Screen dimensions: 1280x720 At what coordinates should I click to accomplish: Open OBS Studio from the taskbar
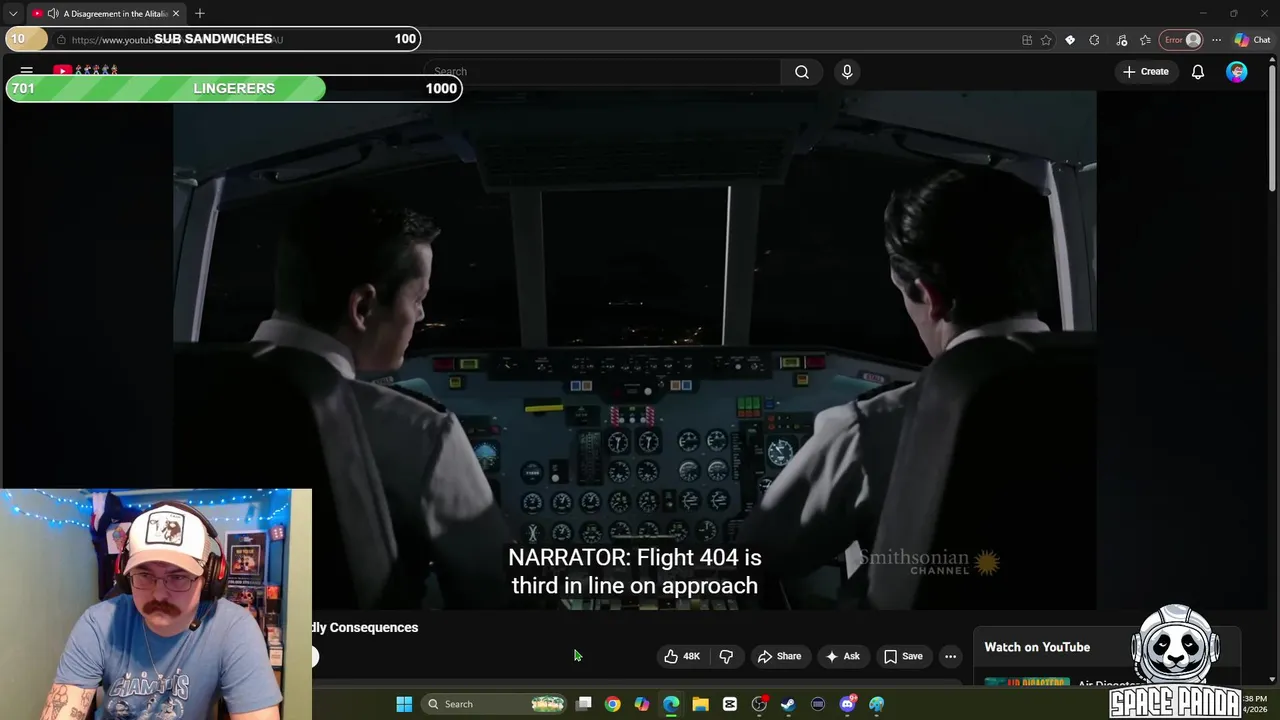[759, 704]
